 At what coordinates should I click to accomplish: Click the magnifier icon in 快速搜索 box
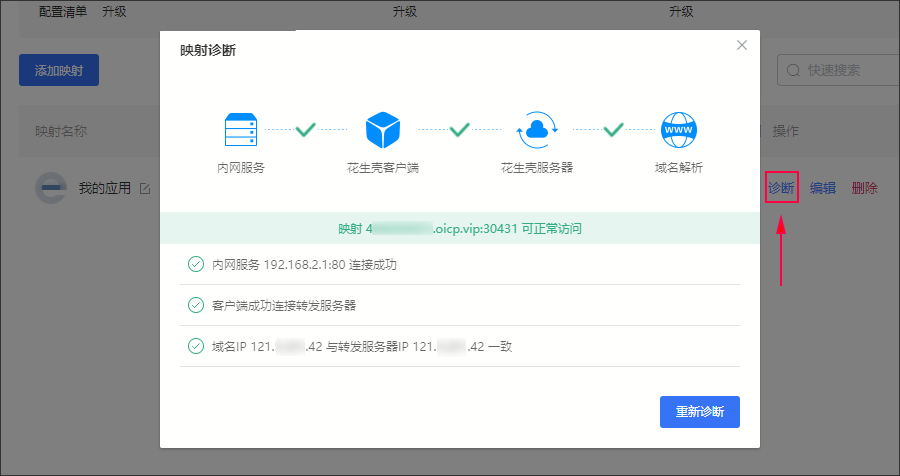coord(794,70)
